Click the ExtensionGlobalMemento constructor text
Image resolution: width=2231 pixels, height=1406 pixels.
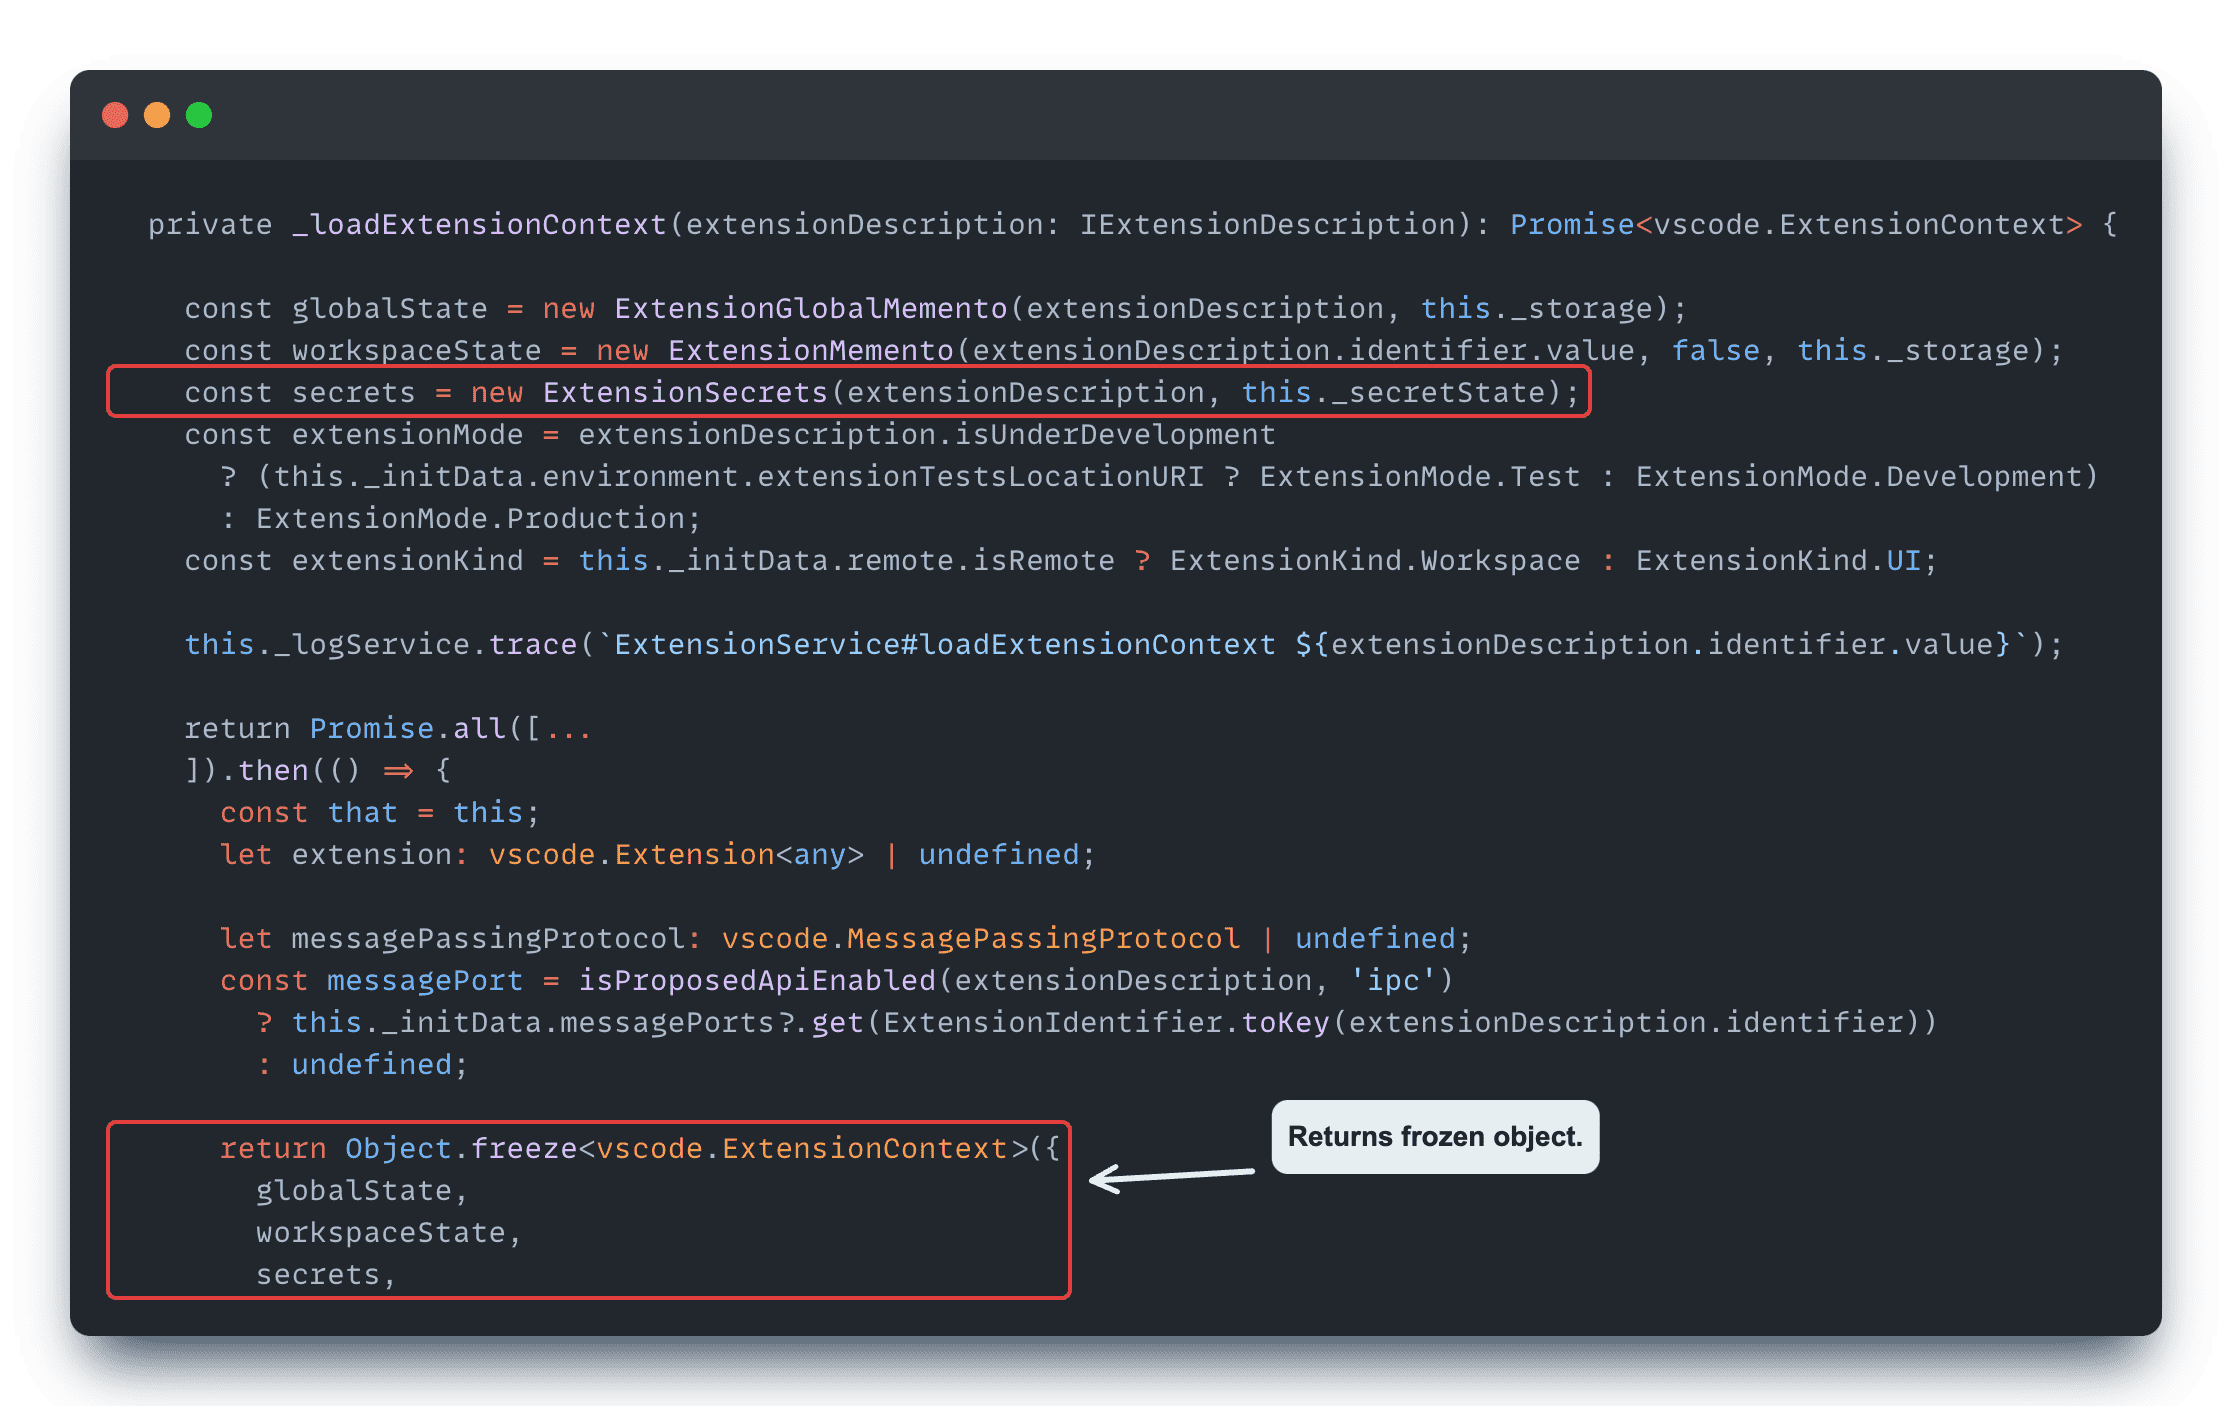point(810,309)
